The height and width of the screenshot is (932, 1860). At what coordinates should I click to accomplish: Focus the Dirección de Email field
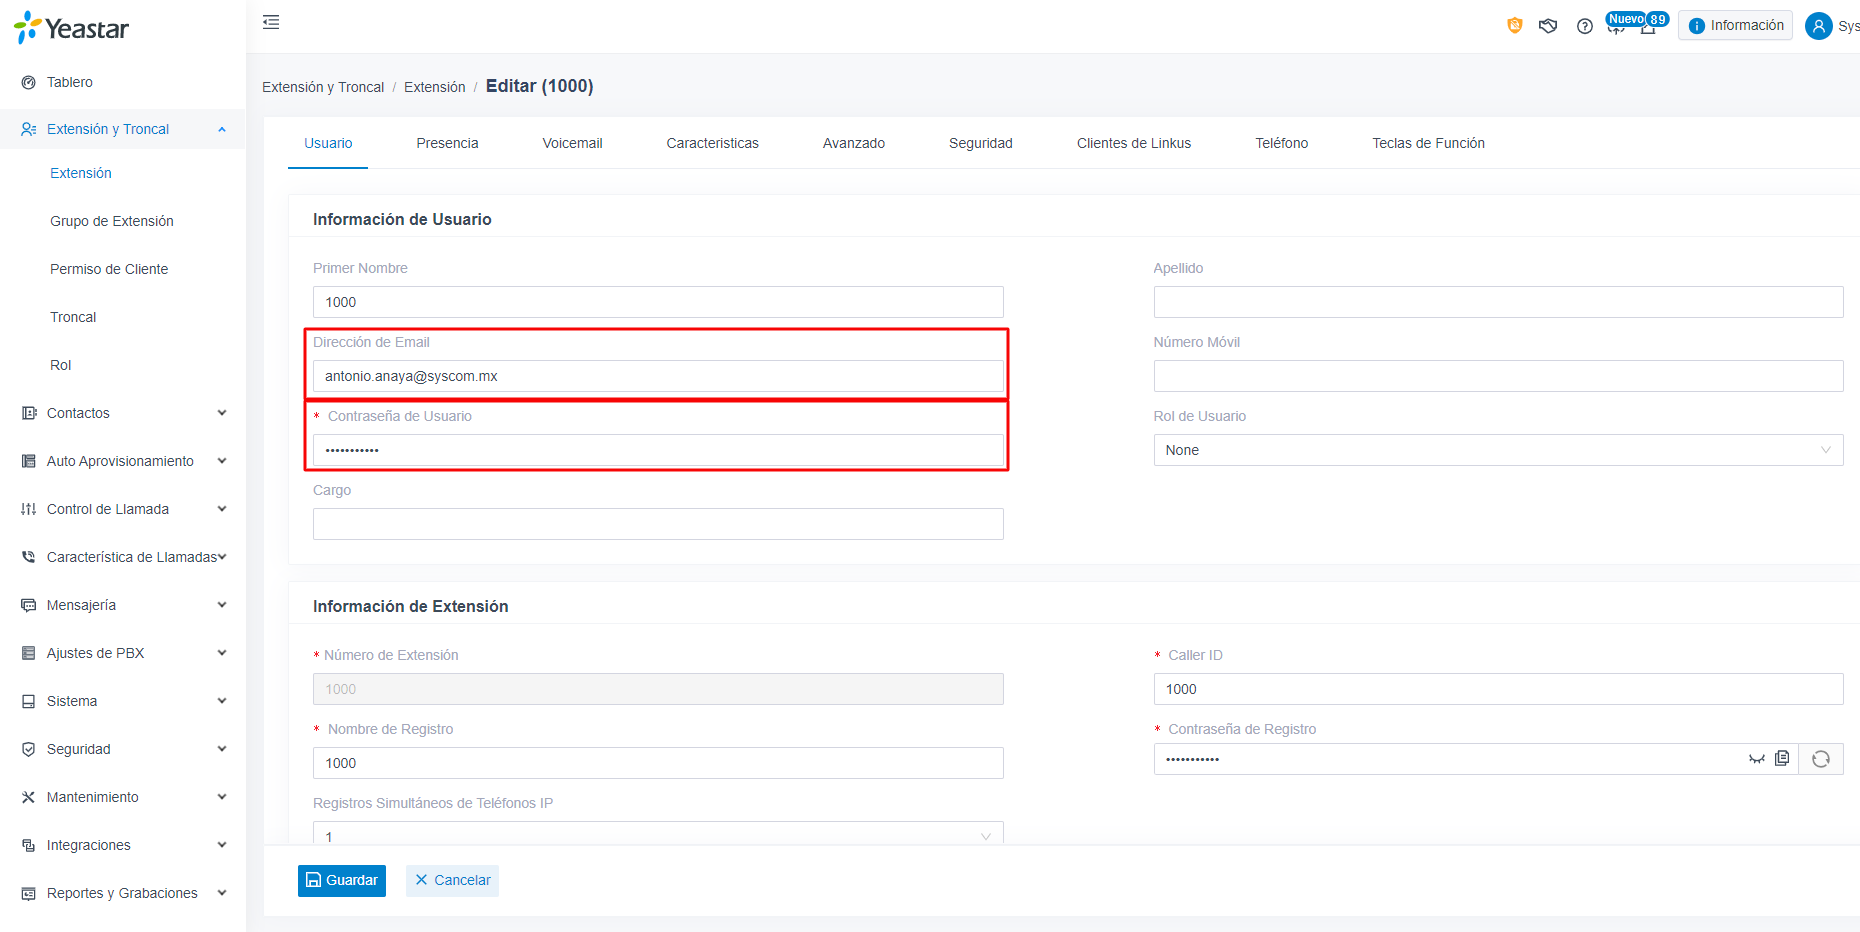point(658,376)
